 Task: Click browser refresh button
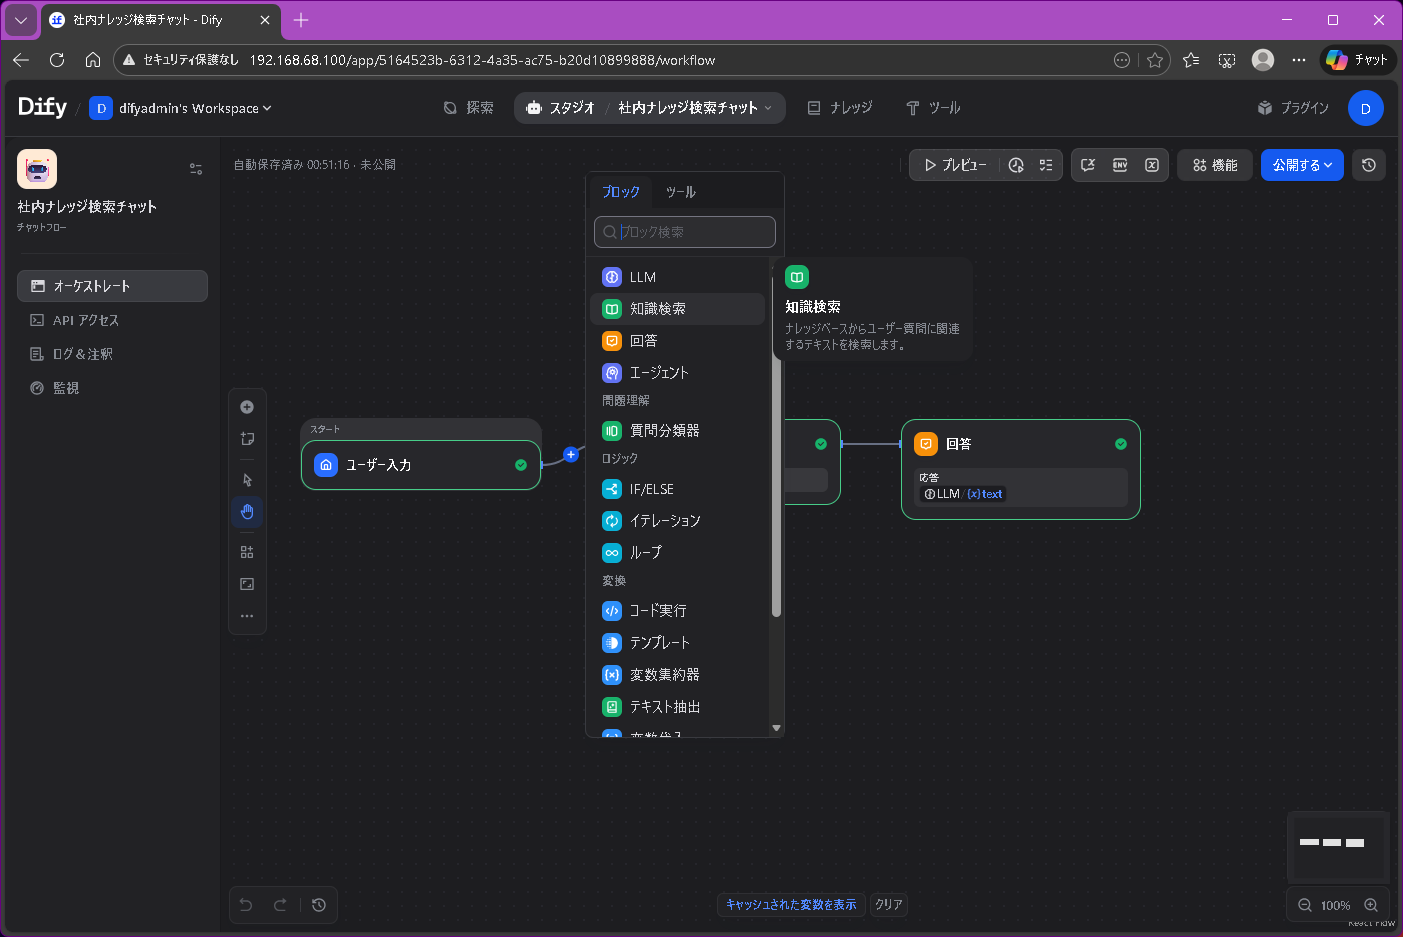tap(57, 60)
